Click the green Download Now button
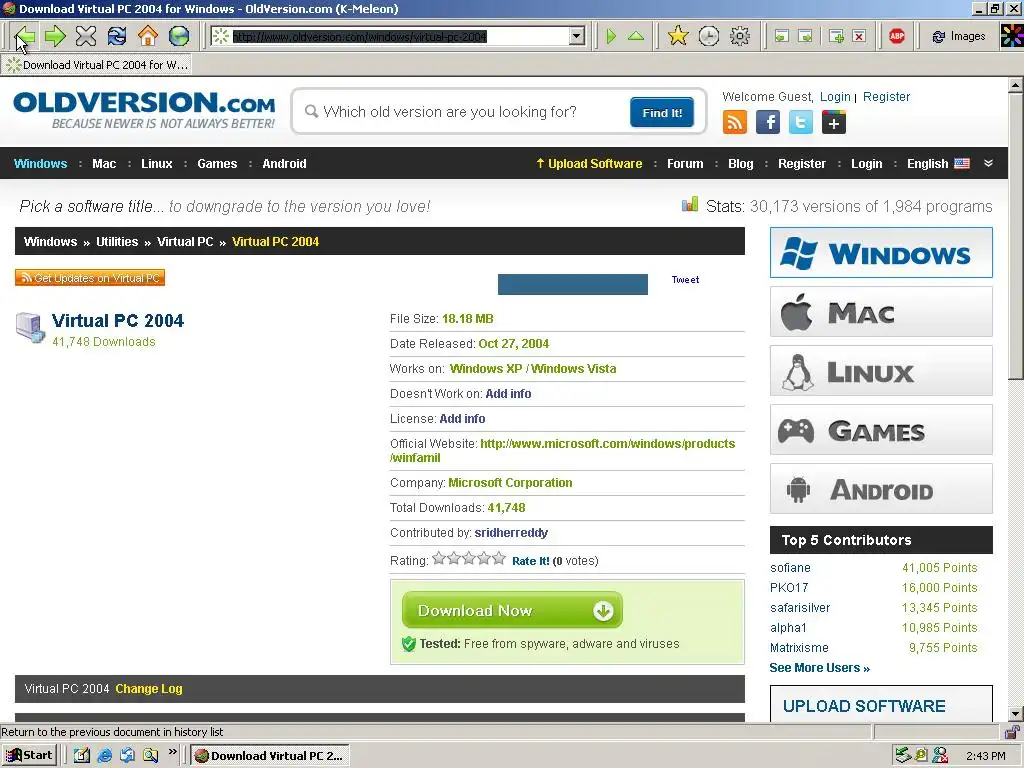 pyautogui.click(x=513, y=611)
